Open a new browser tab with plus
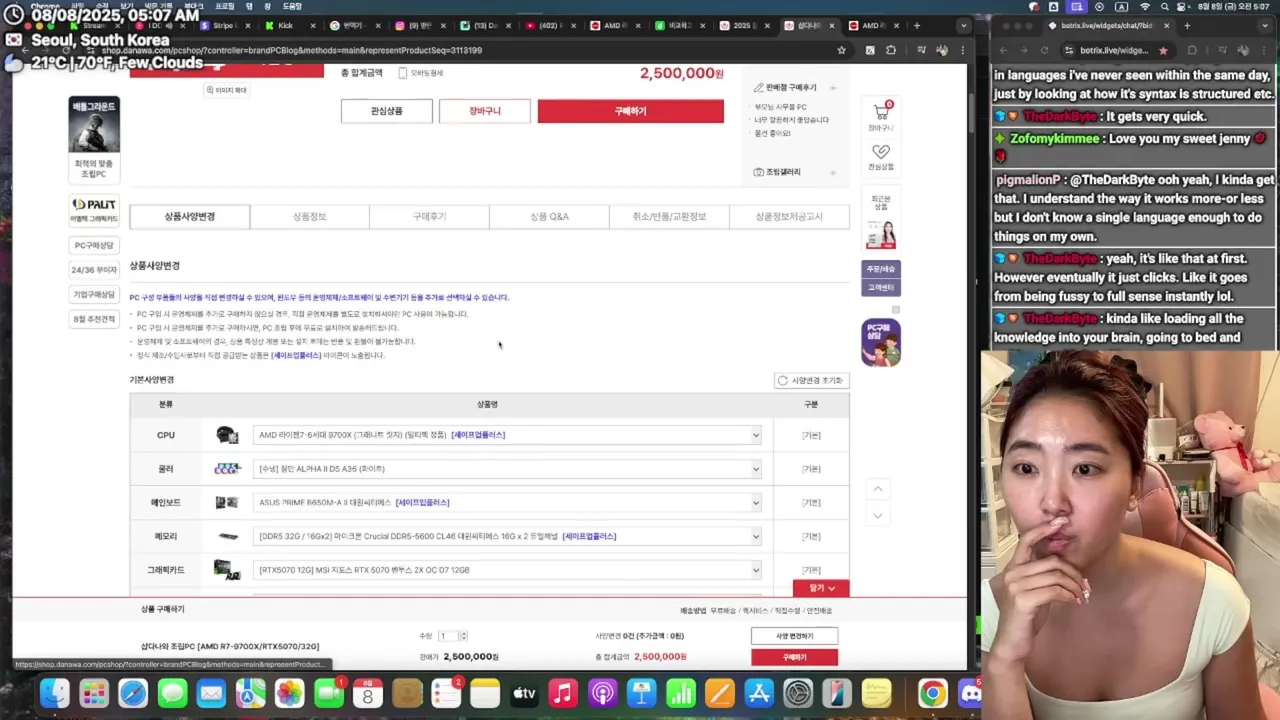Viewport: 1280px width, 720px height. 917,25
